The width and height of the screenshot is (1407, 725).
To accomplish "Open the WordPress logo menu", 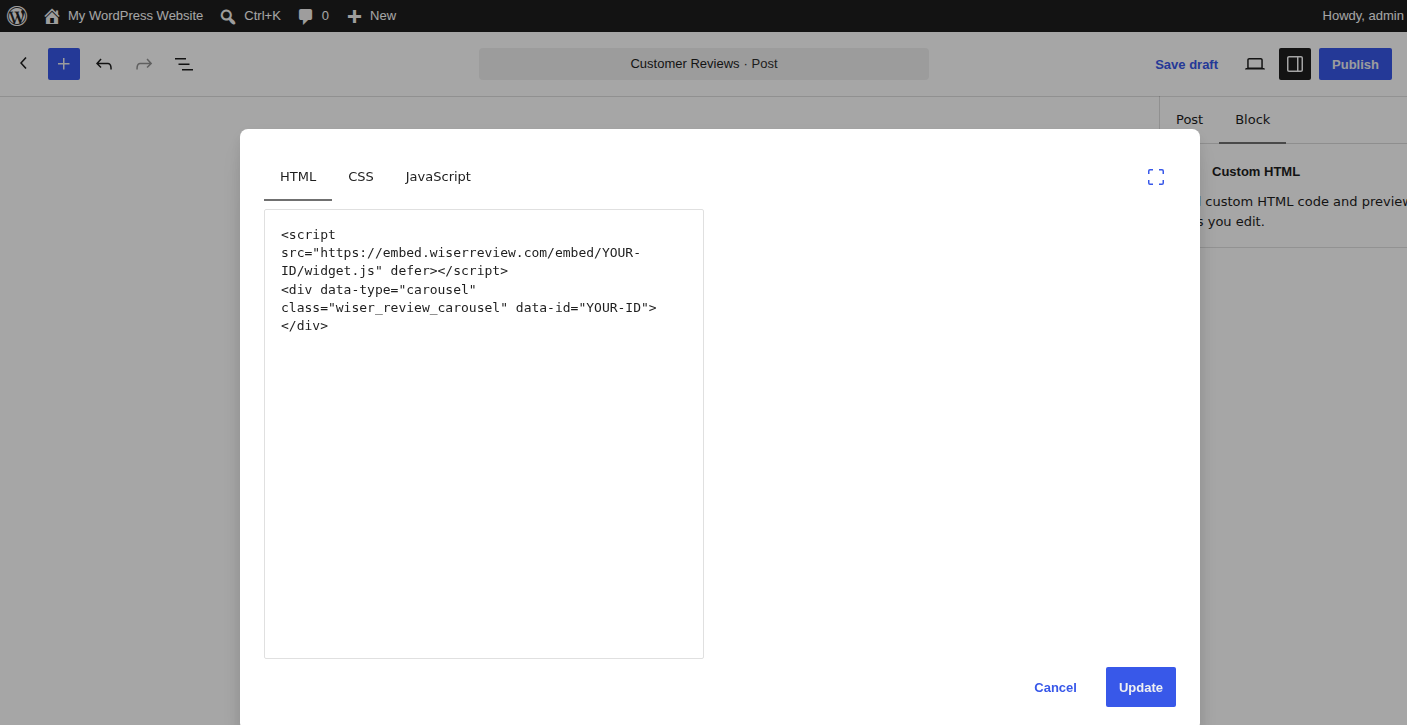I will 17,16.
